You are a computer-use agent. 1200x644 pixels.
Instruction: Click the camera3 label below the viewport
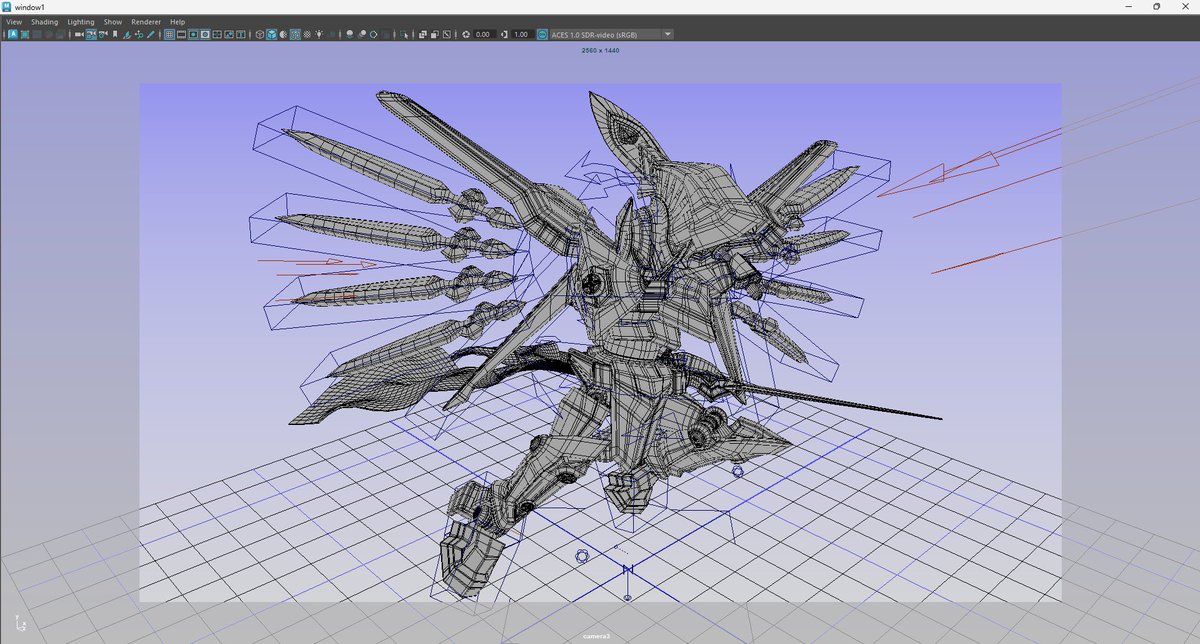click(597, 635)
